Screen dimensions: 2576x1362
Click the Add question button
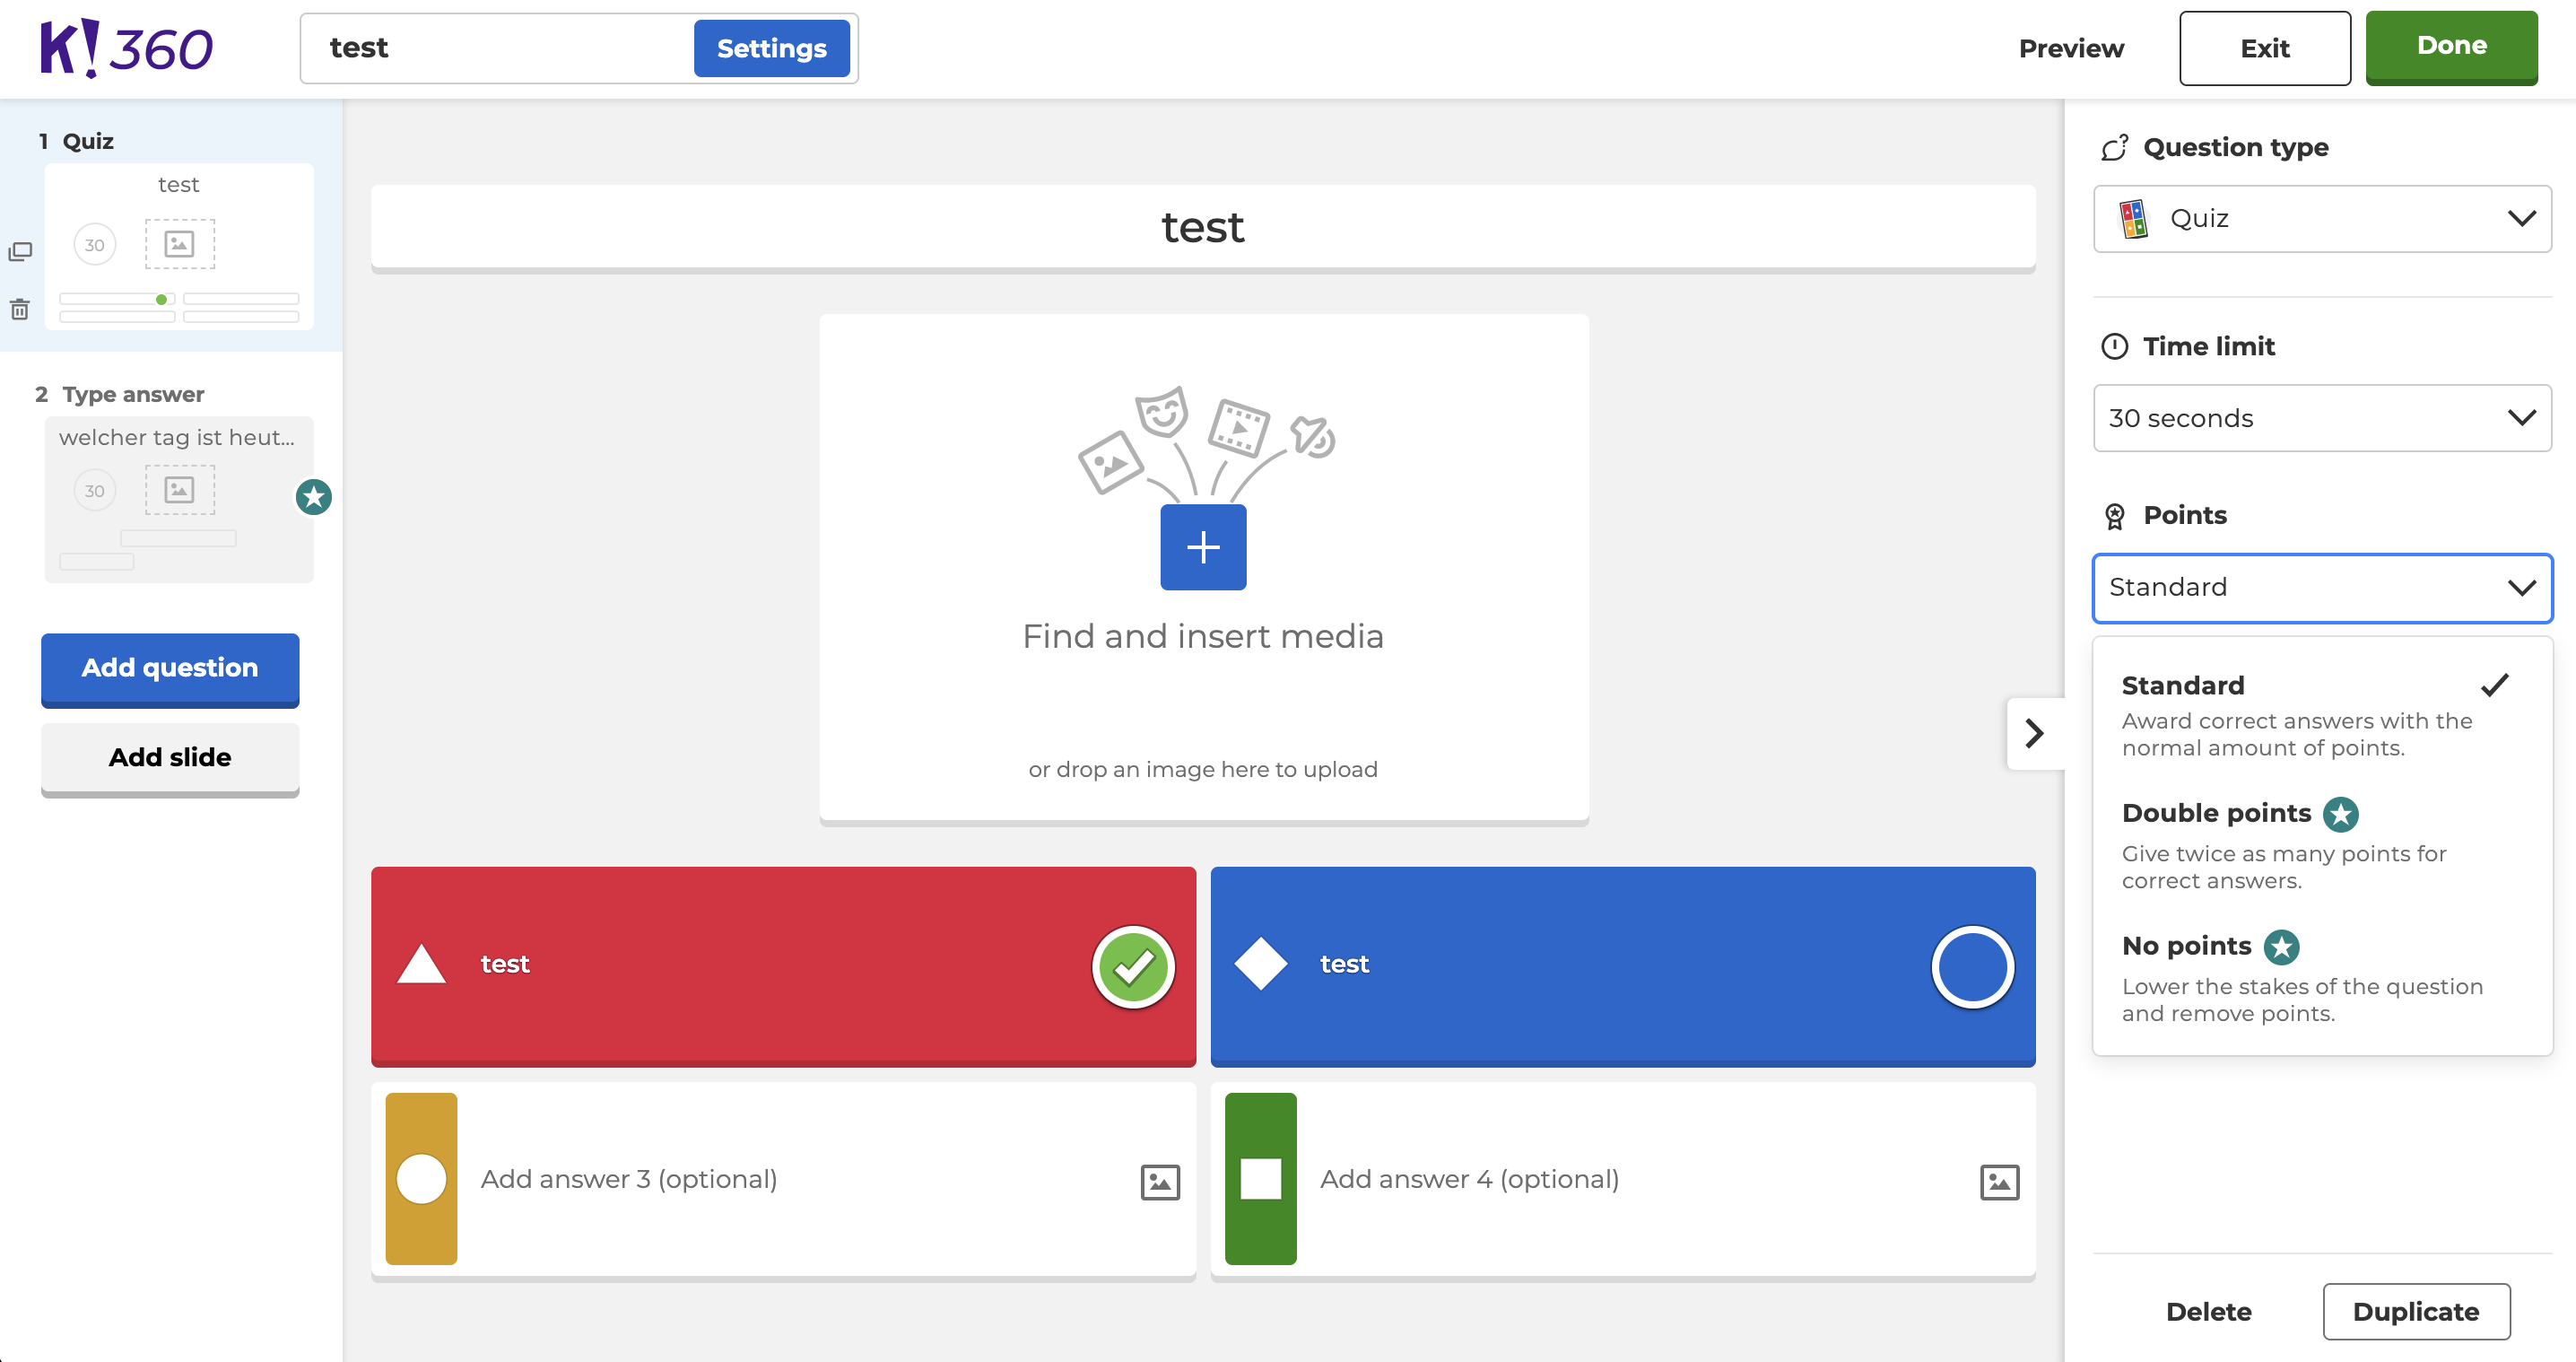pos(169,667)
